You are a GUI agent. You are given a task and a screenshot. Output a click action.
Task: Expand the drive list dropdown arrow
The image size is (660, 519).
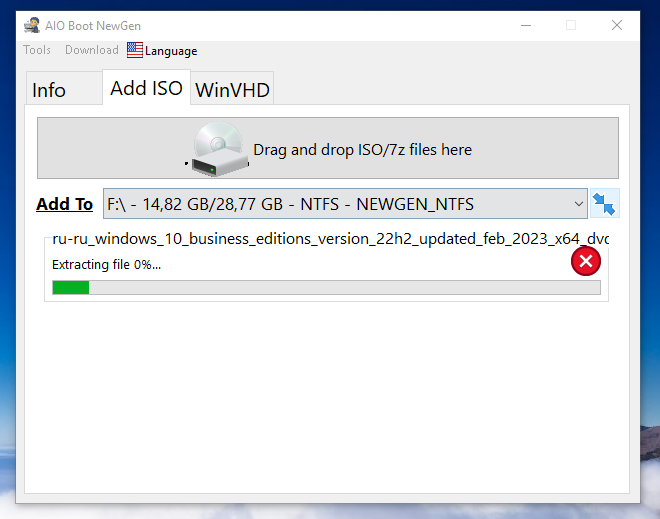coord(579,204)
